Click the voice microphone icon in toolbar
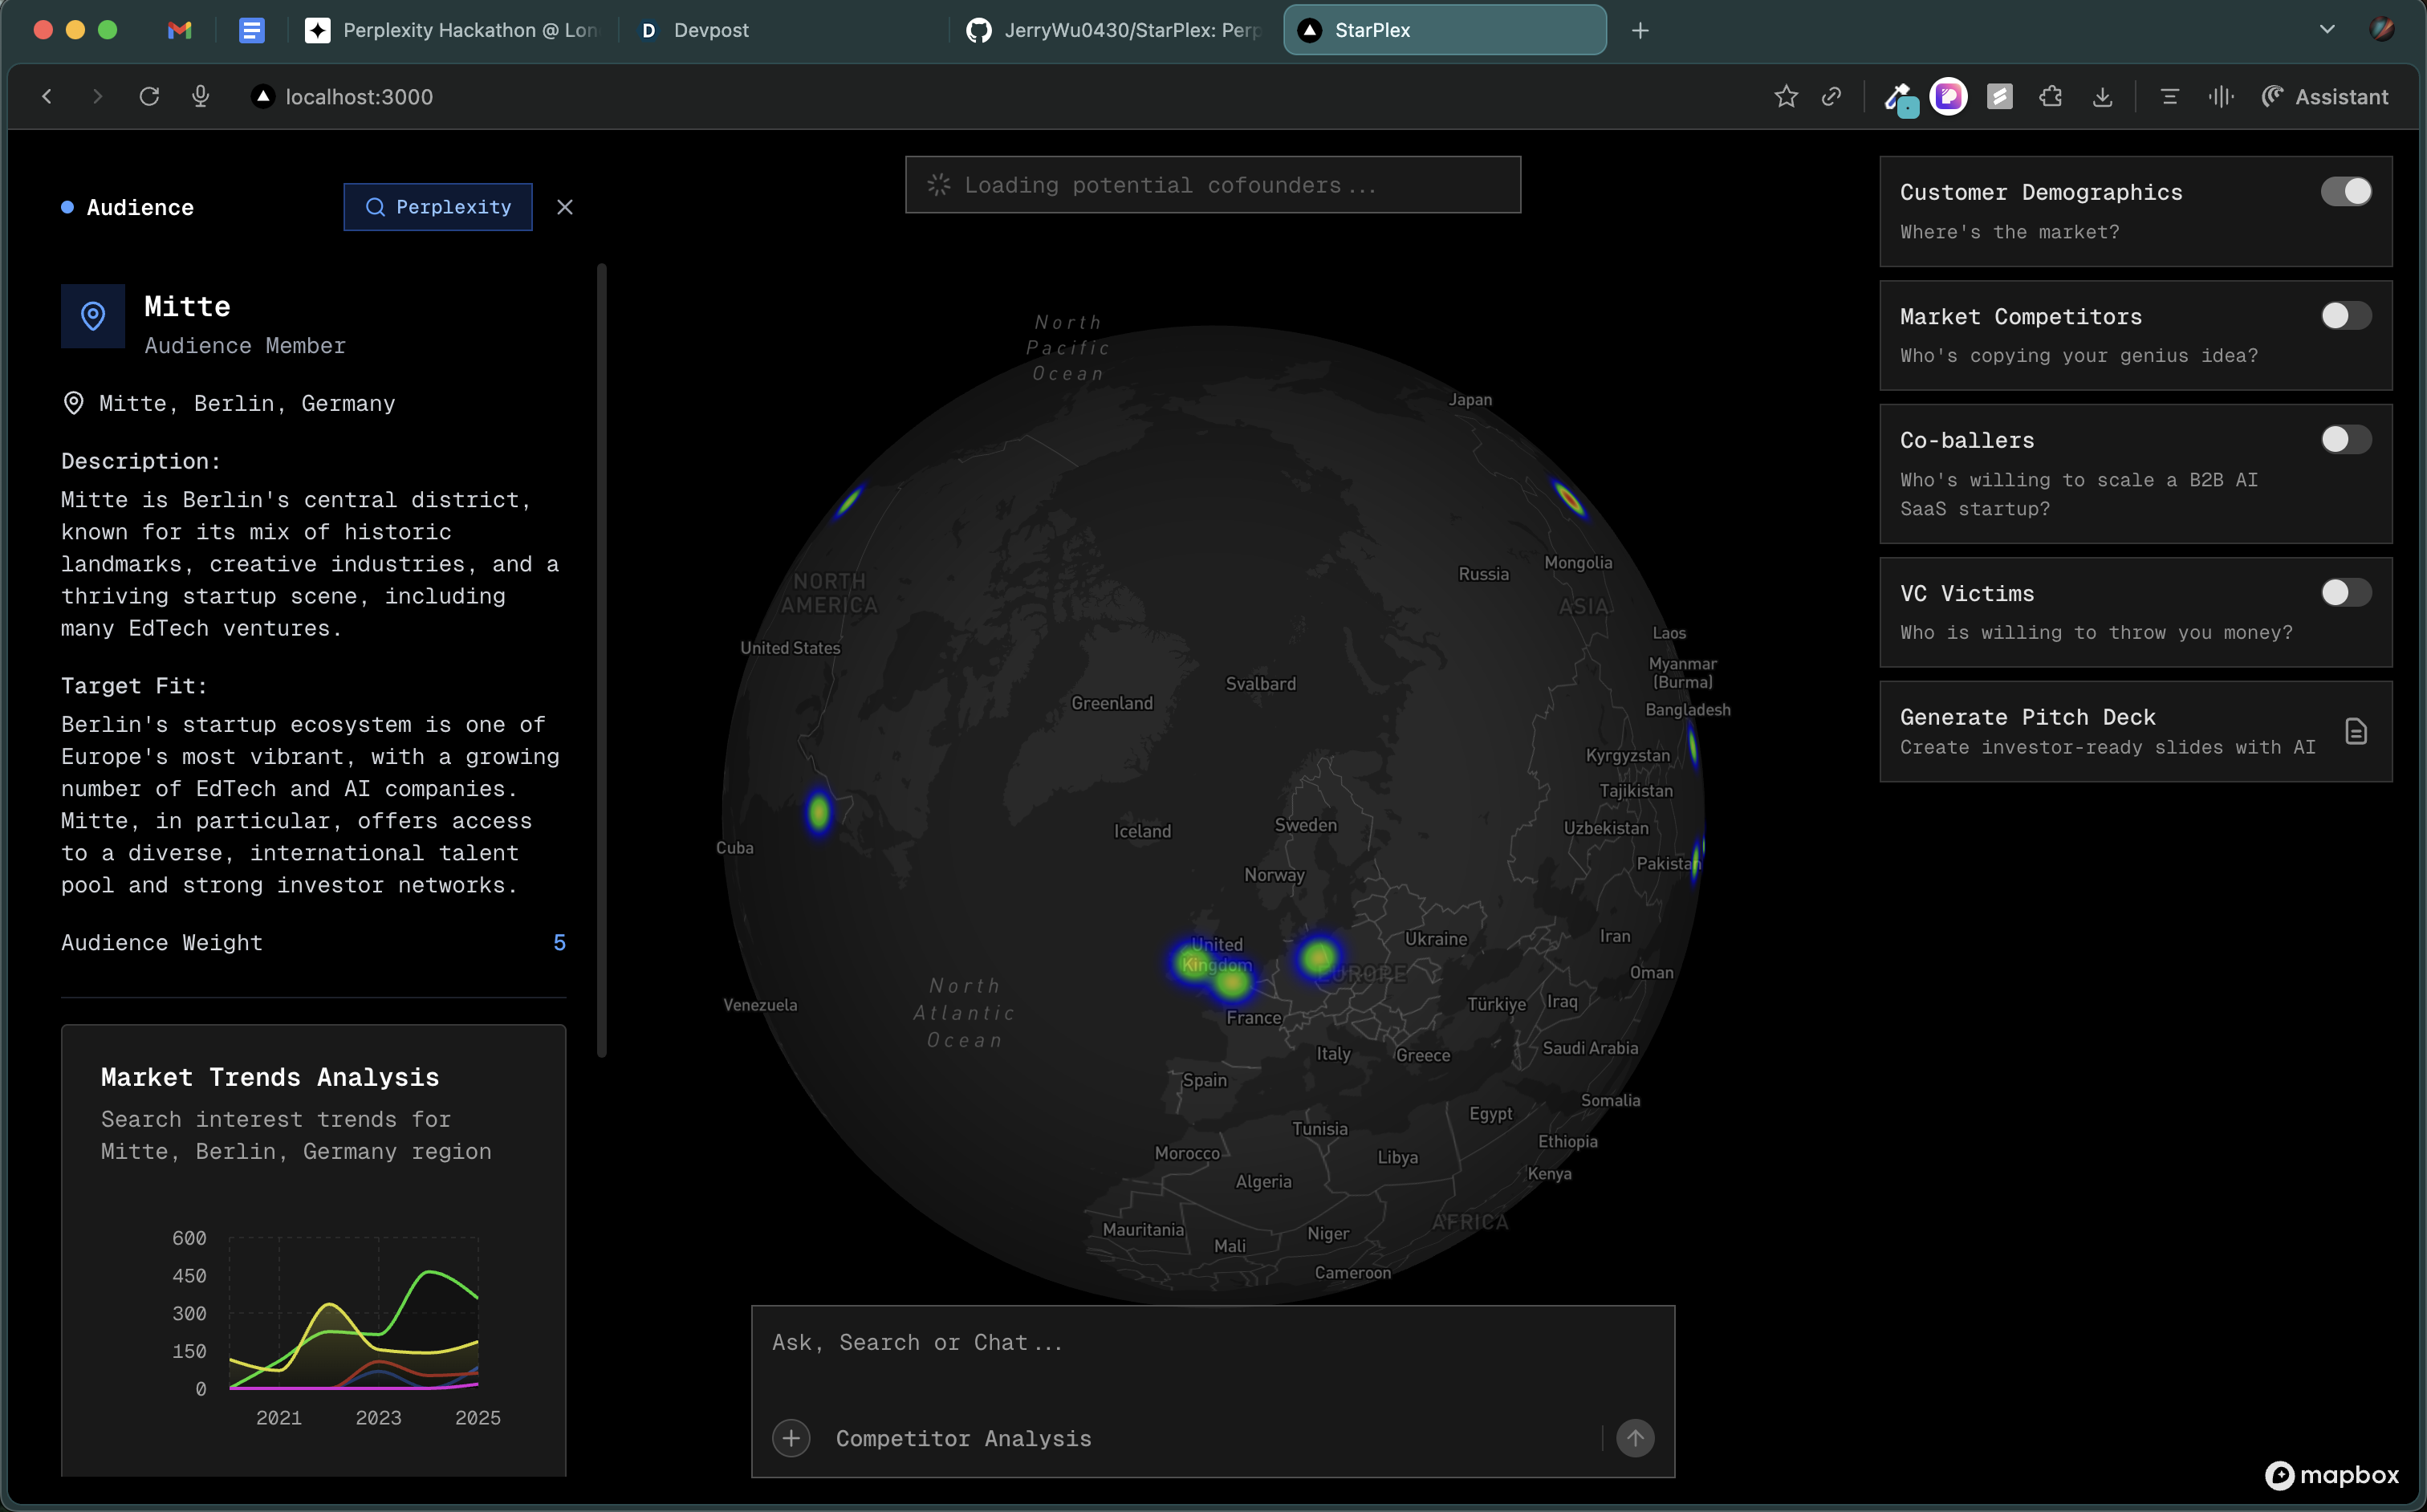Screen dimensions: 2427x1512 (x=201, y=97)
